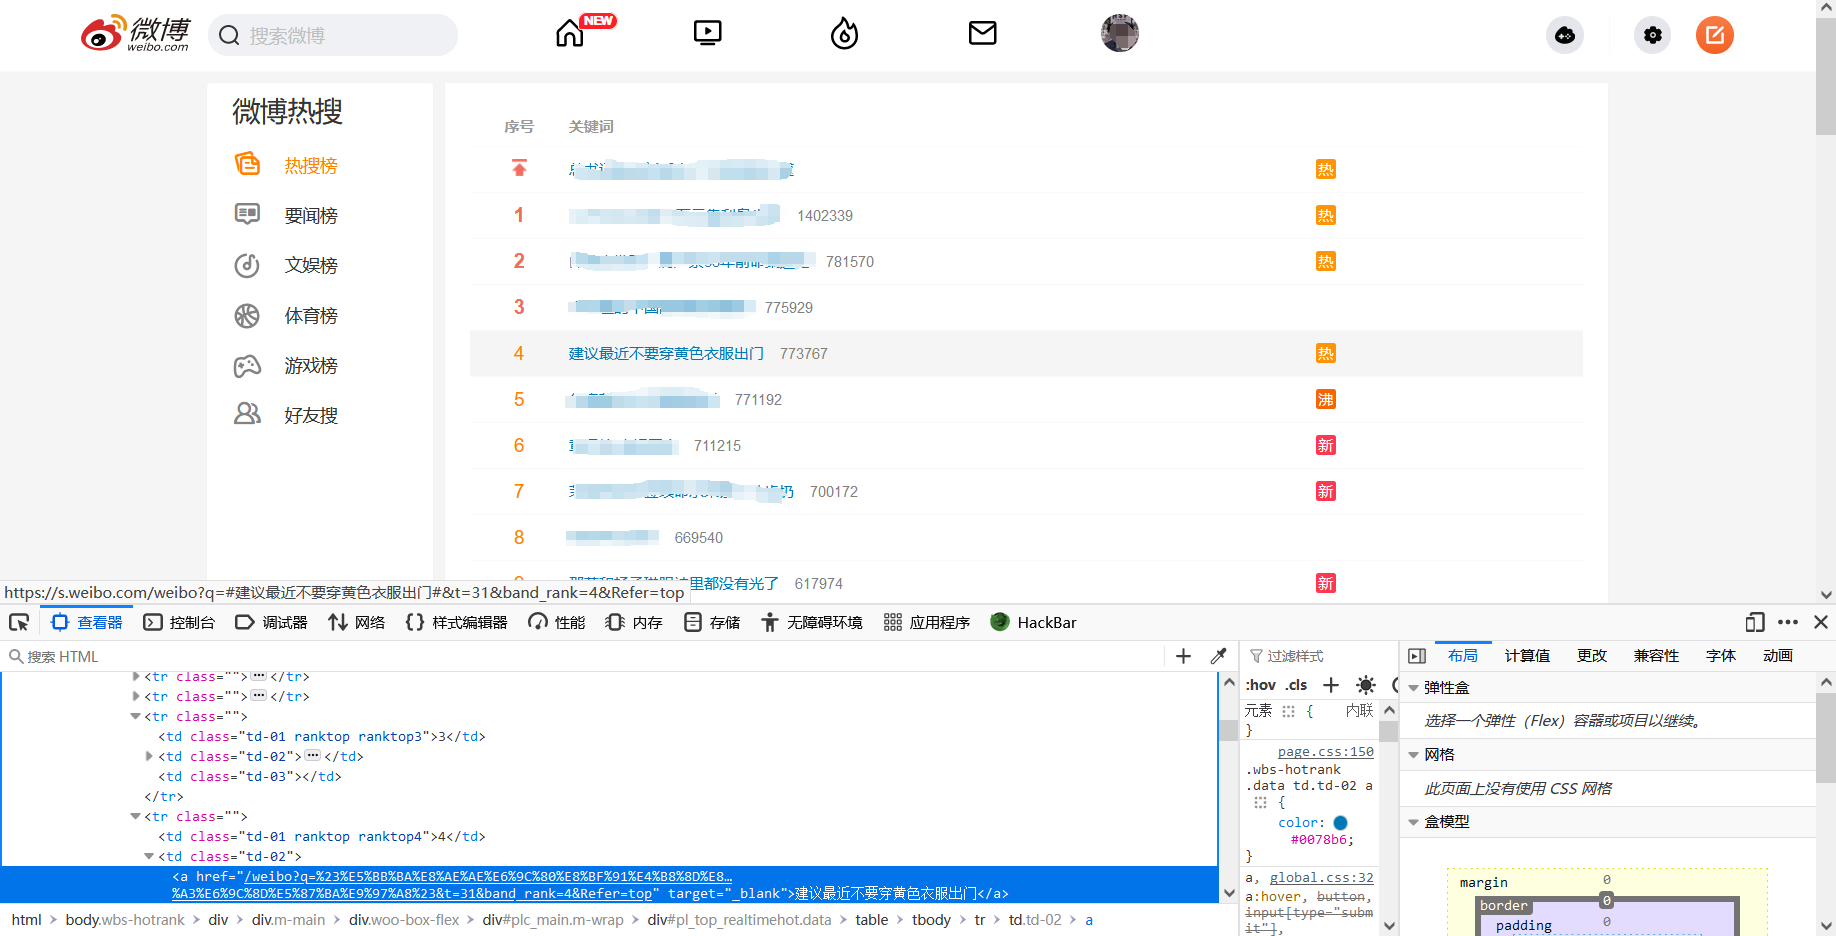Open the global.css:32 source link
1836x936 pixels.
(1322, 878)
